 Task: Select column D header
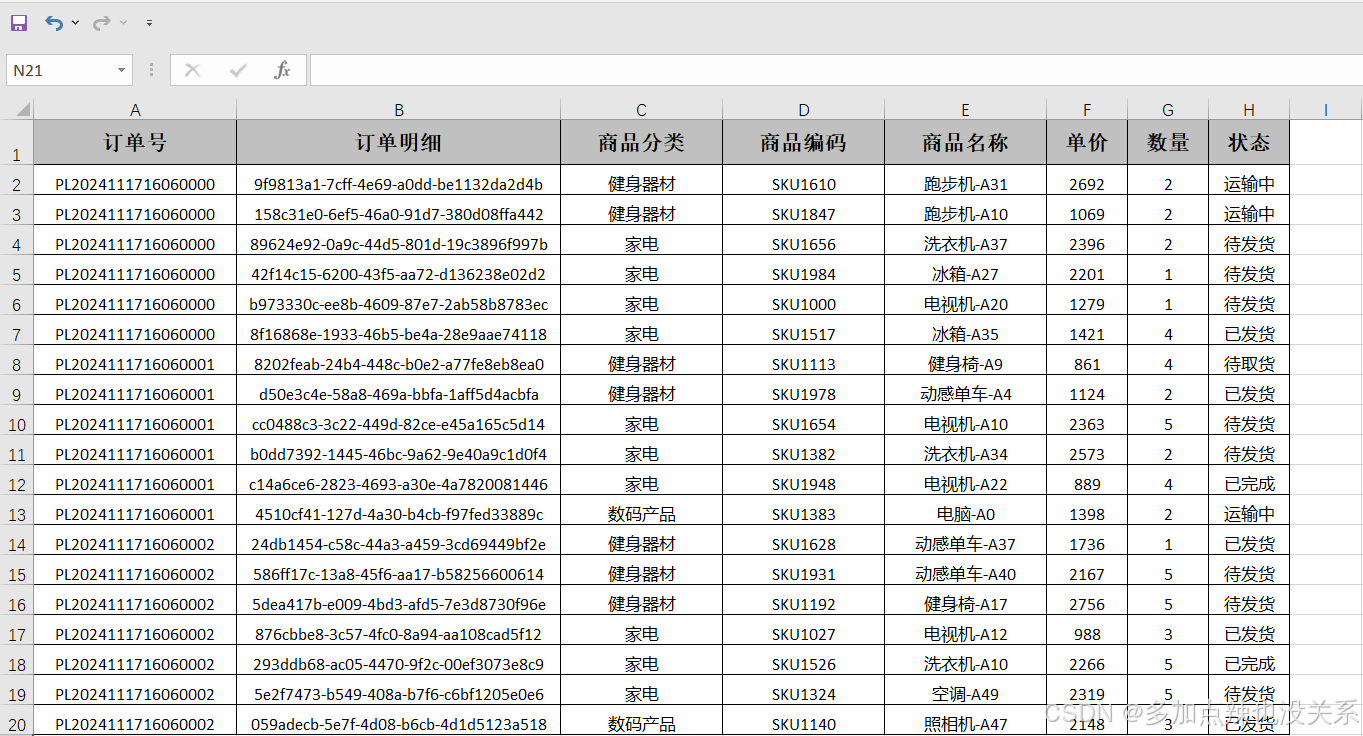pos(803,110)
